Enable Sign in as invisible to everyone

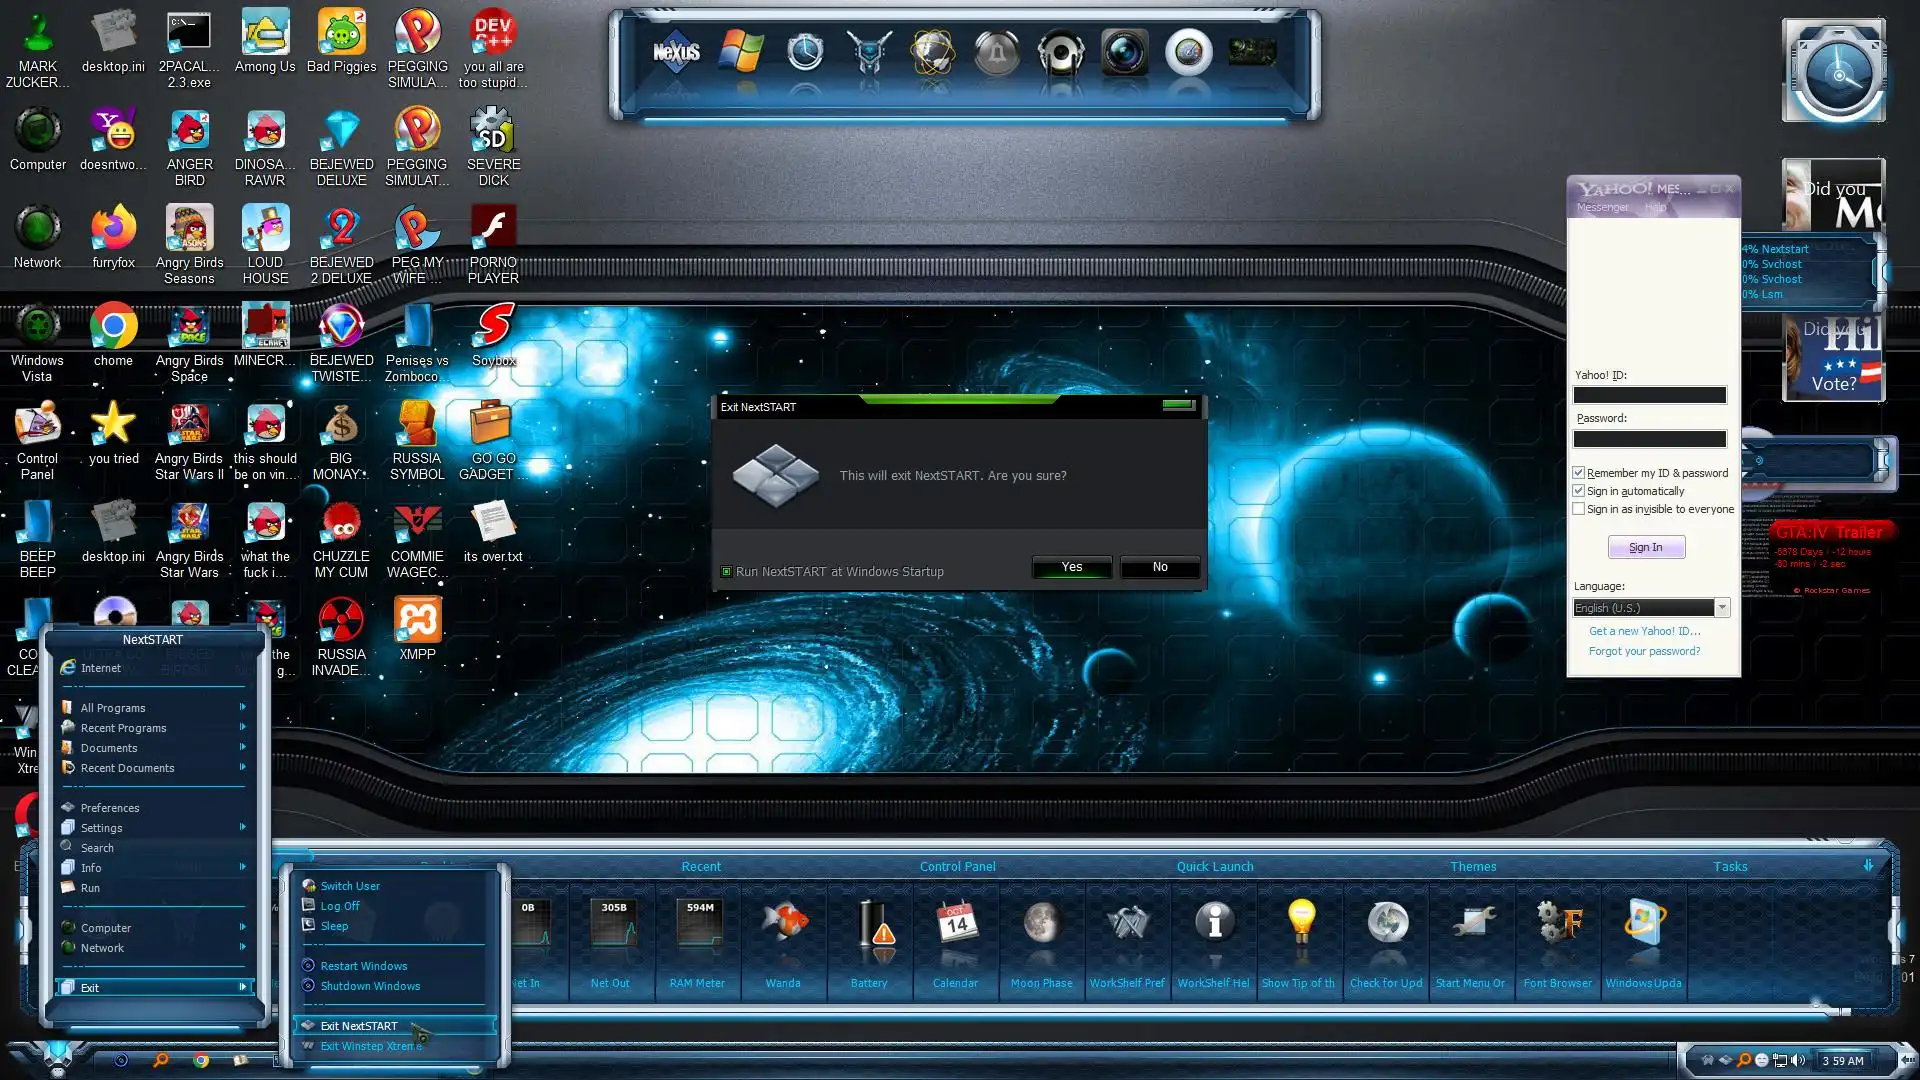click(1579, 509)
